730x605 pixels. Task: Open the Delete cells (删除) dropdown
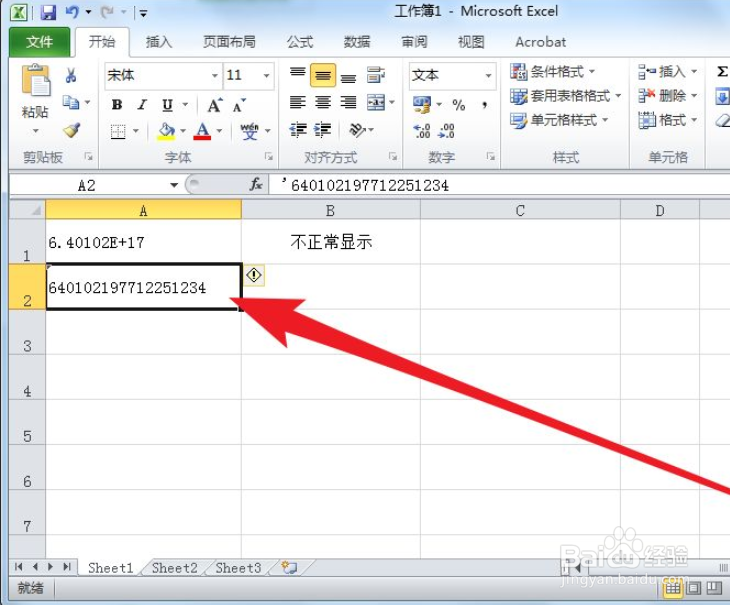[x=668, y=96]
